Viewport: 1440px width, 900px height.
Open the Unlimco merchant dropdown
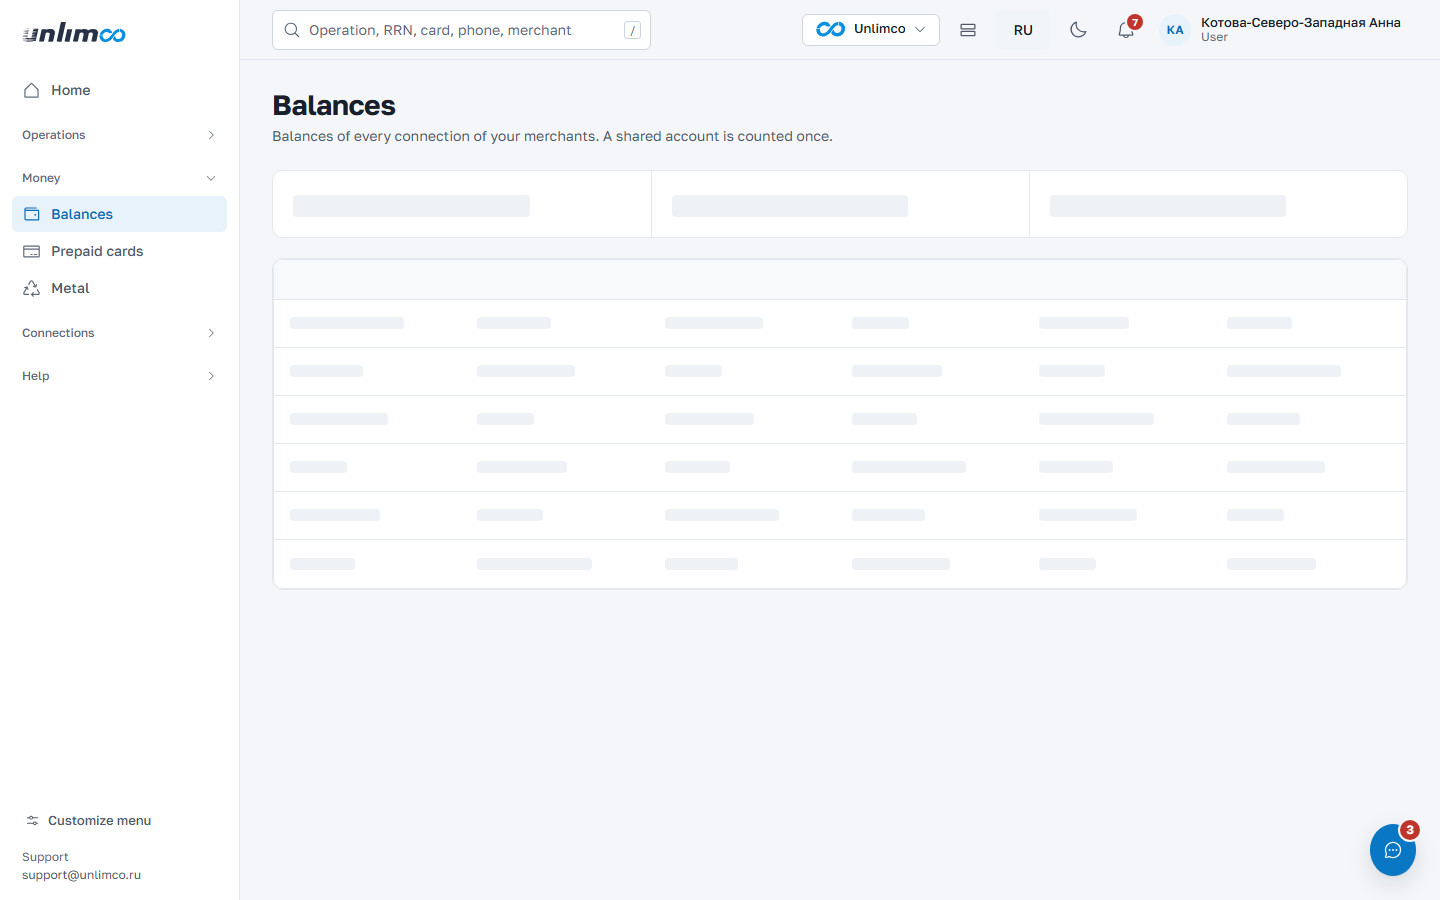click(x=870, y=29)
